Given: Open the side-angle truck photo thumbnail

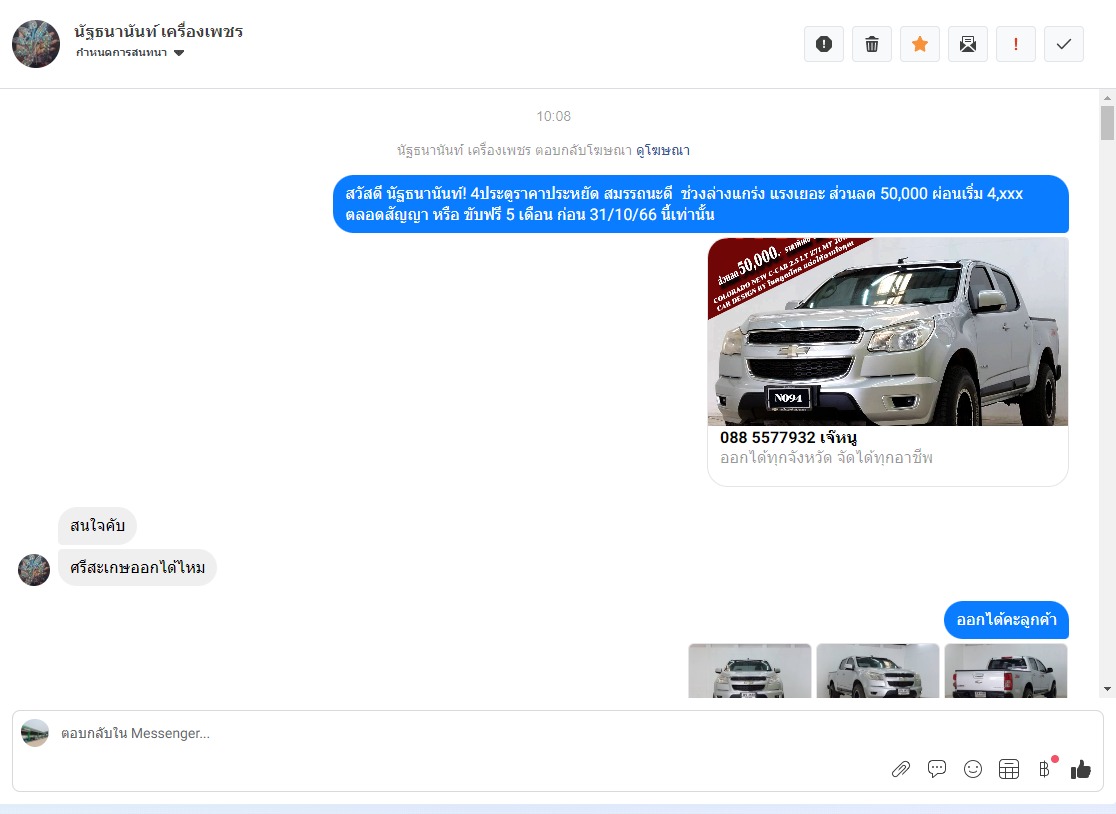Looking at the screenshot, I should 878,671.
